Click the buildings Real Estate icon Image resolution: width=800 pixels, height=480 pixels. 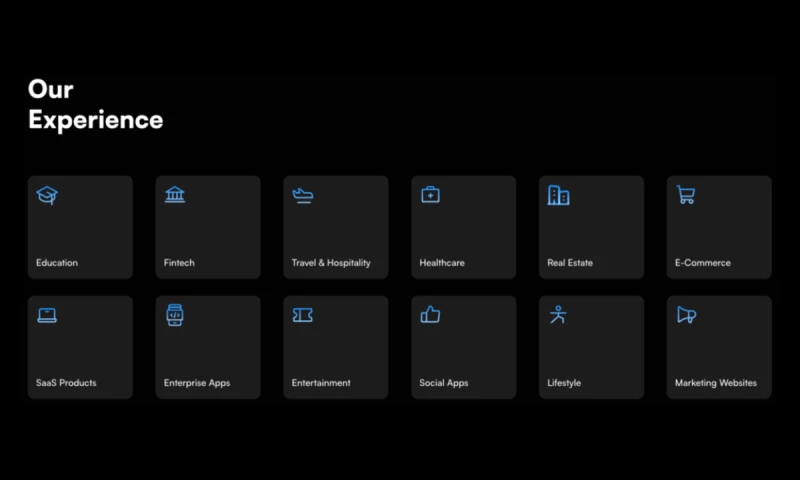(x=558, y=195)
